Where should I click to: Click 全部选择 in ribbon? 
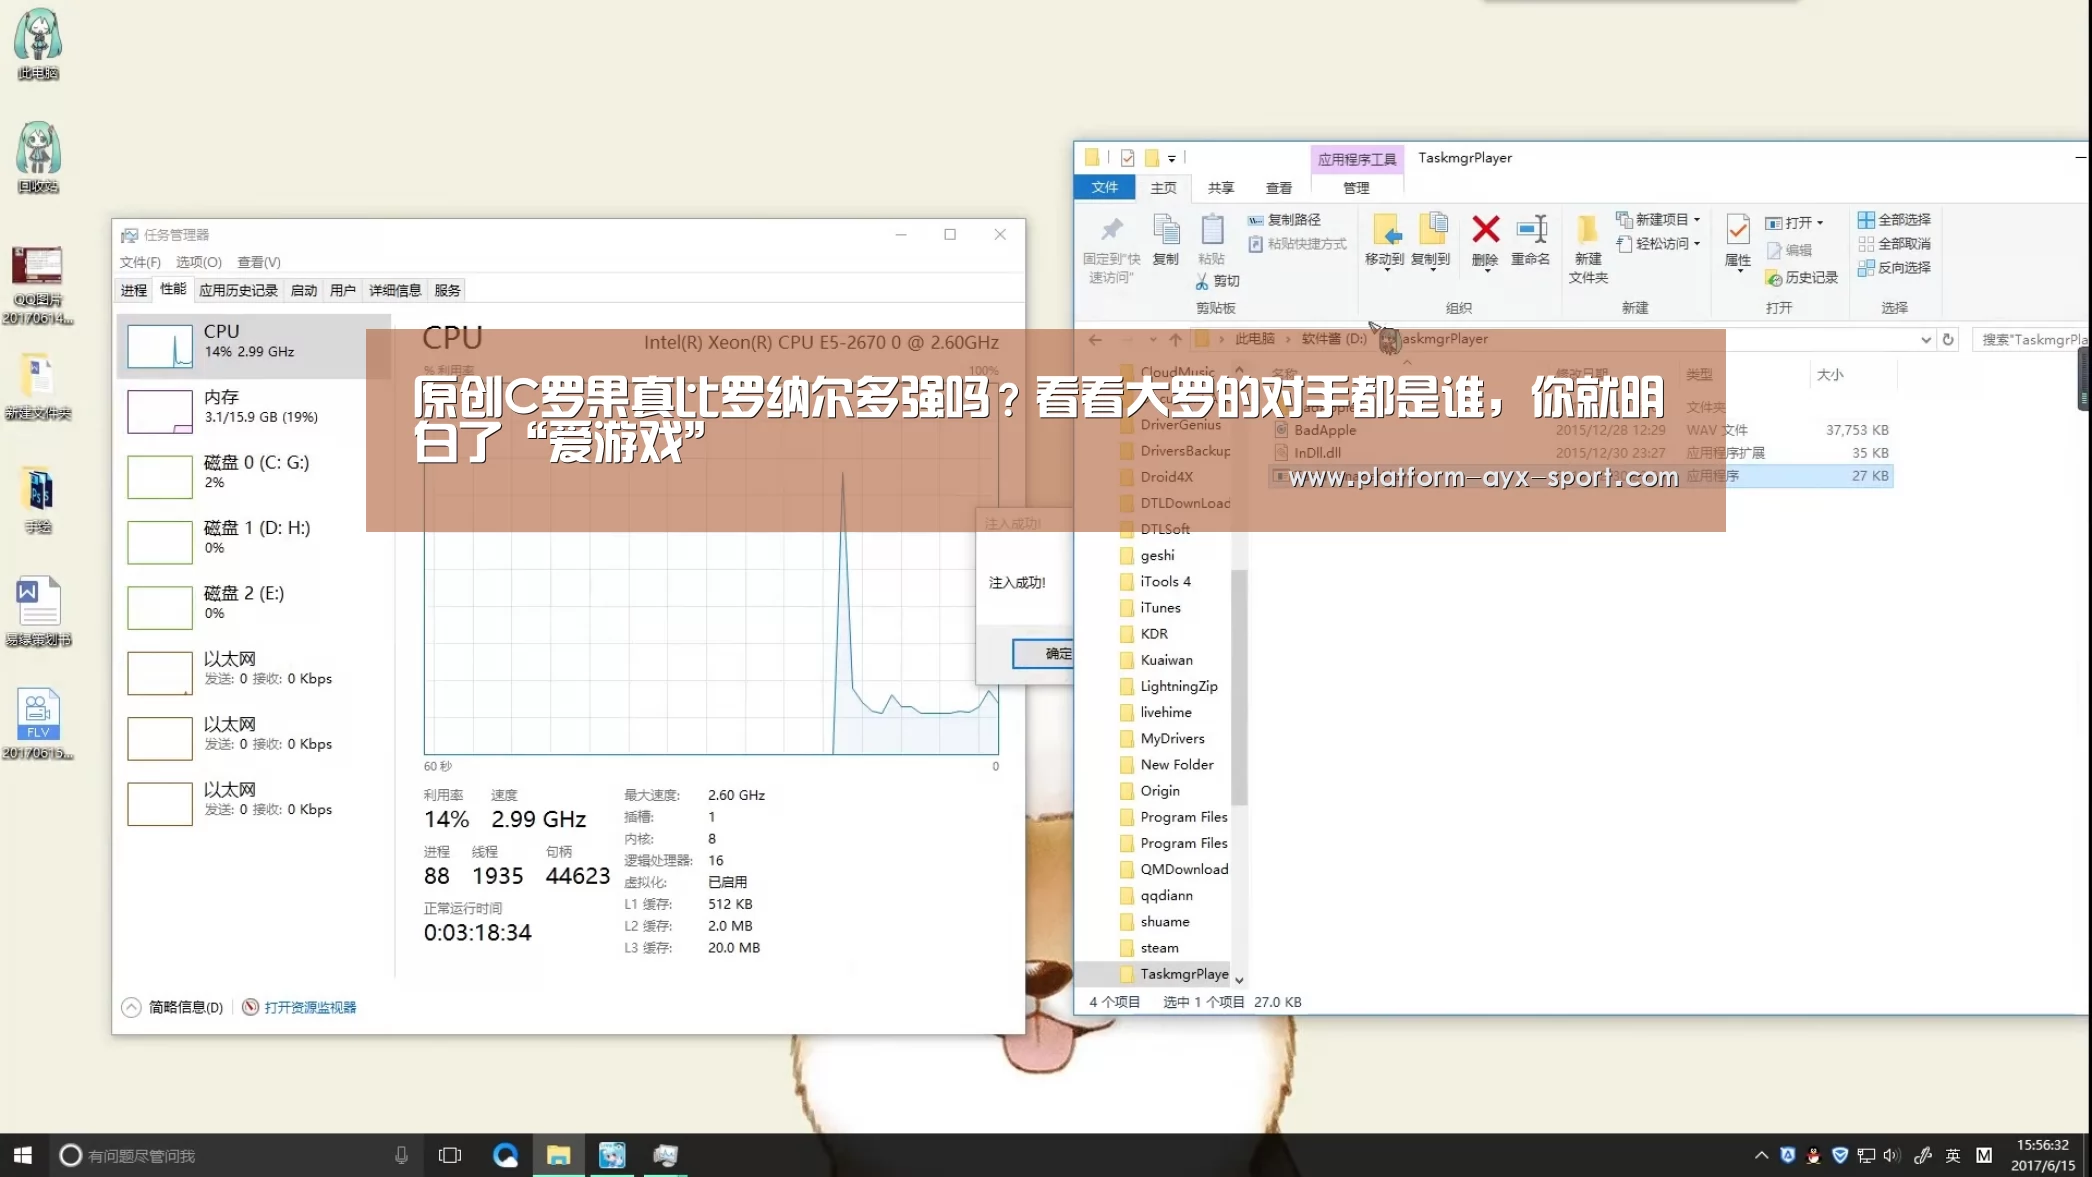1894,219
